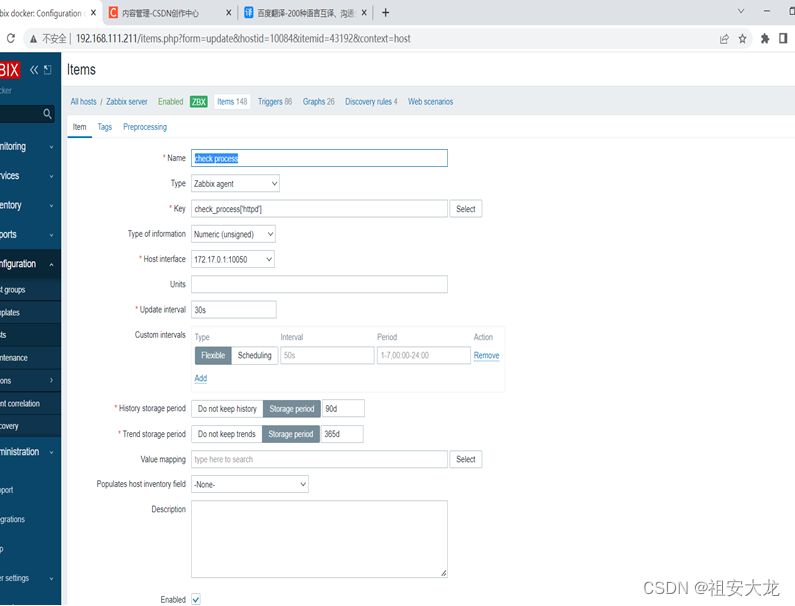Viewport: 795px width, 606px height.
Task: Open the Items 148 link
Action: point(232,101)
